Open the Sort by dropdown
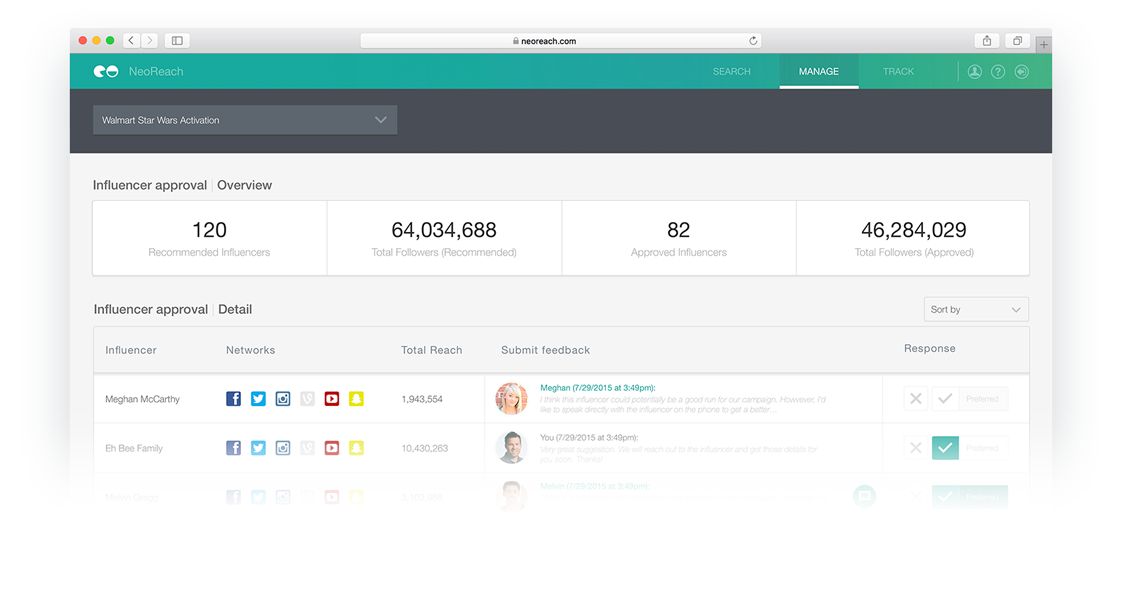Viewport: 1129px width, 600px height. click(x=976, y=309)
